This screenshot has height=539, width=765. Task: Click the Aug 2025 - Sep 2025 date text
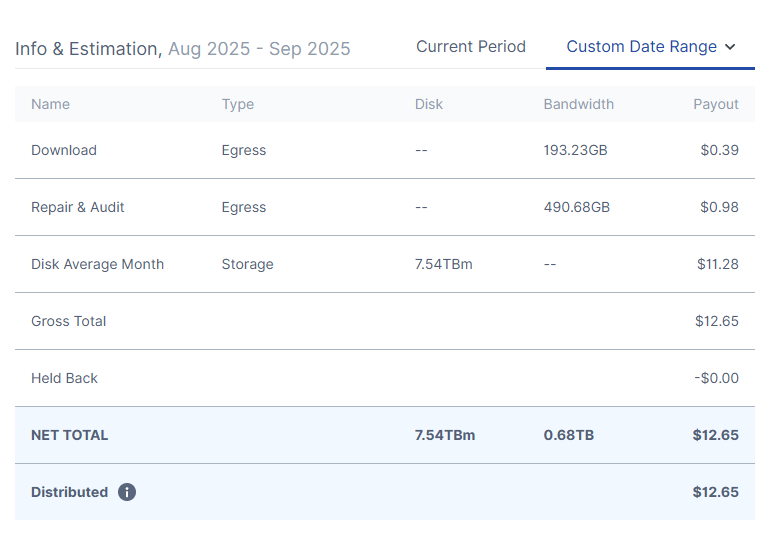pos(259,49)
